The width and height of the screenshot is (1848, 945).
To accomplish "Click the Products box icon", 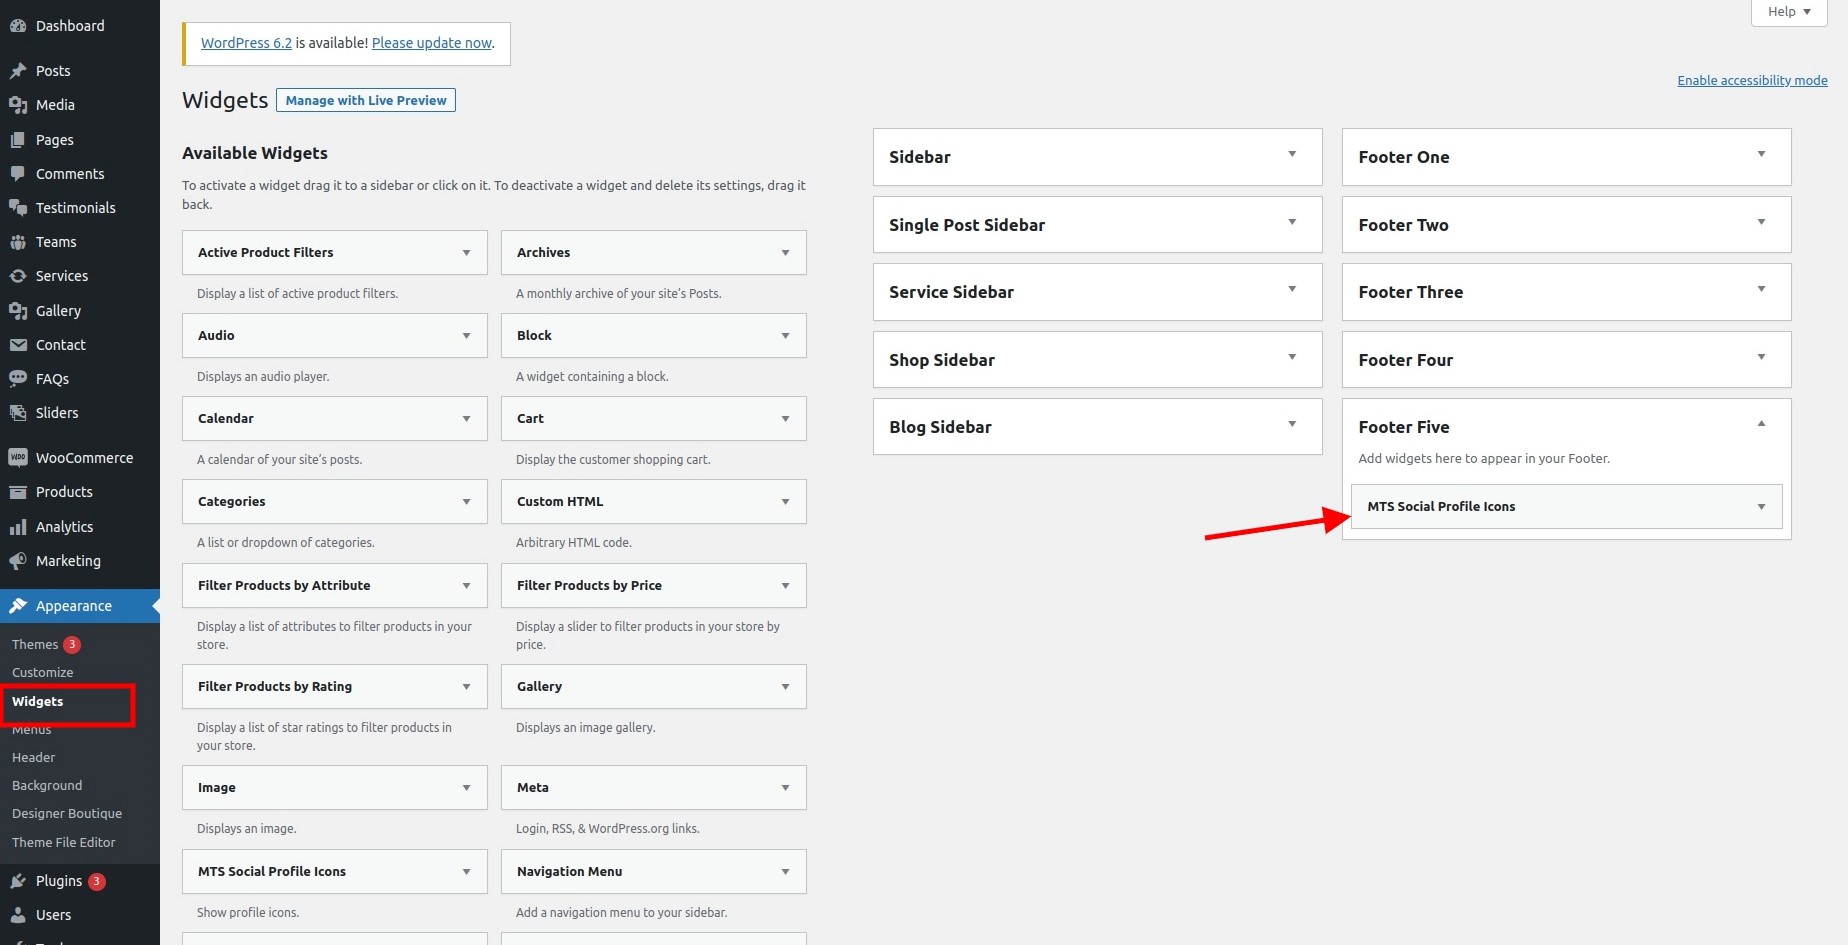I will pos(18,492).
